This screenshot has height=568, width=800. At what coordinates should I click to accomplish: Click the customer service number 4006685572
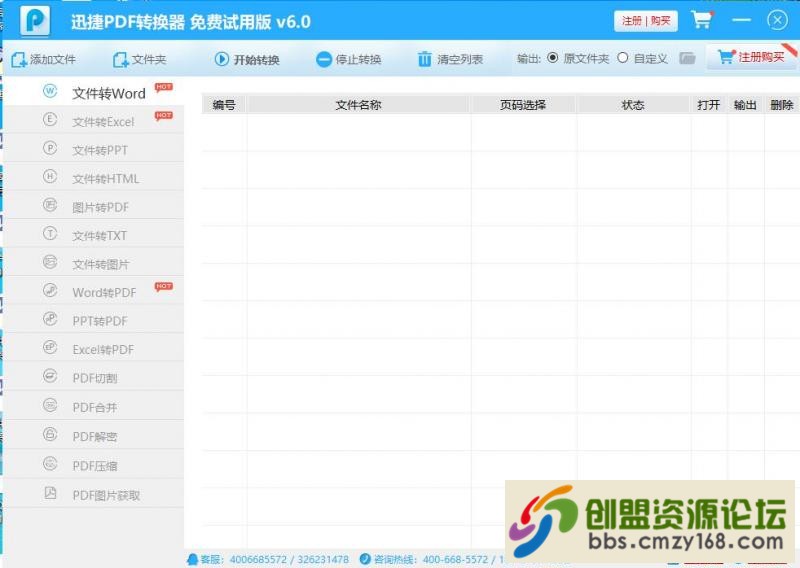pyautogui.click(x=258, y=560)
